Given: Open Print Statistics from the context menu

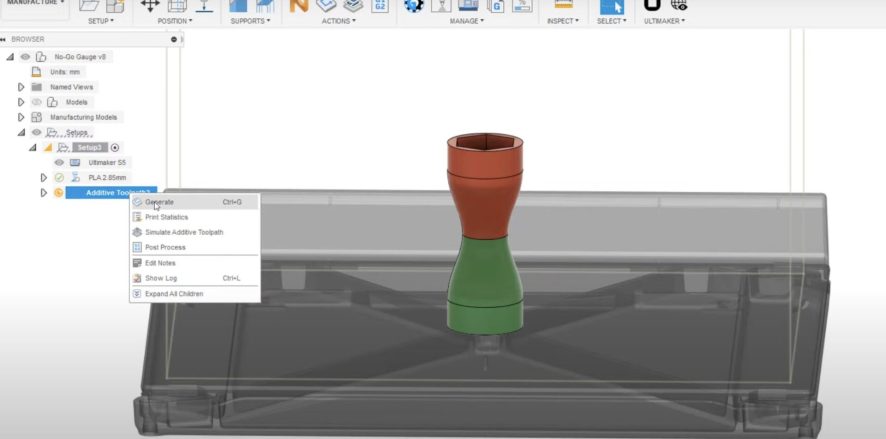Looking at the screenshot, I should (x=166, y=217).
